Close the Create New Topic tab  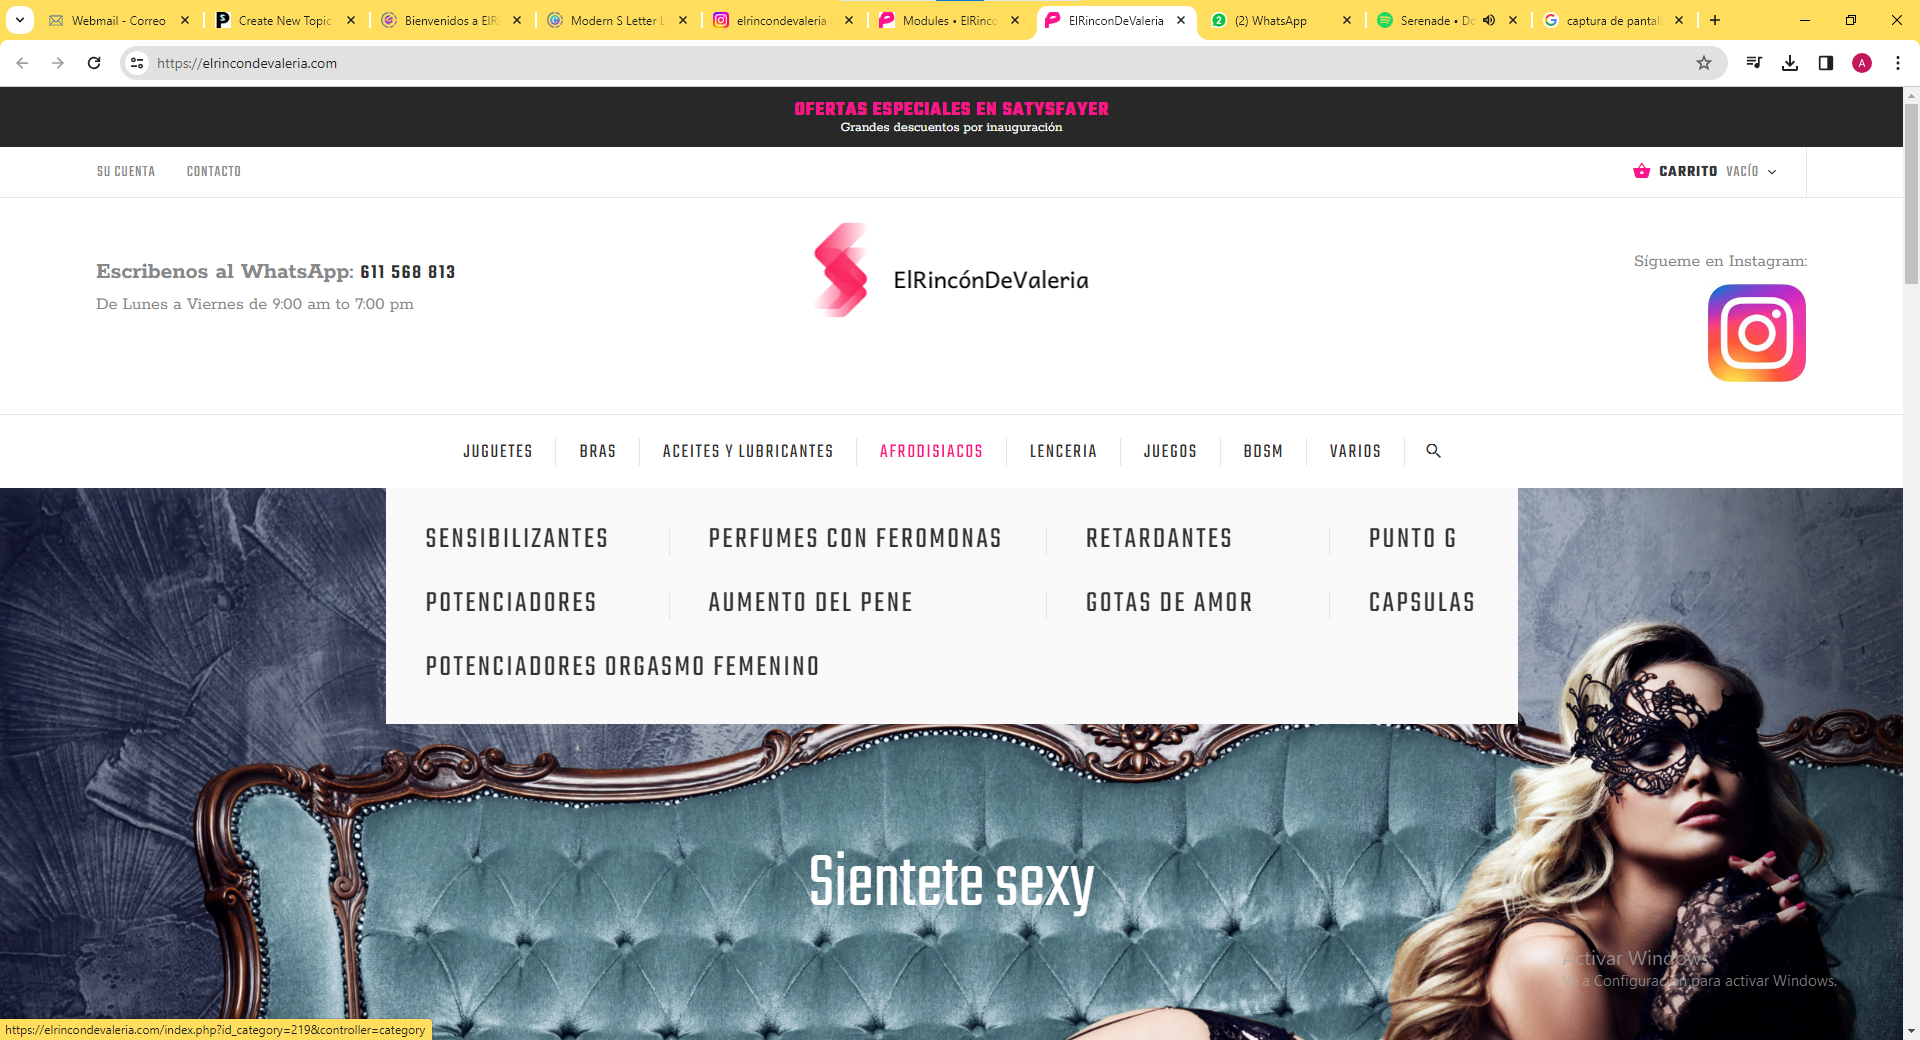click(x=351, y=20)
